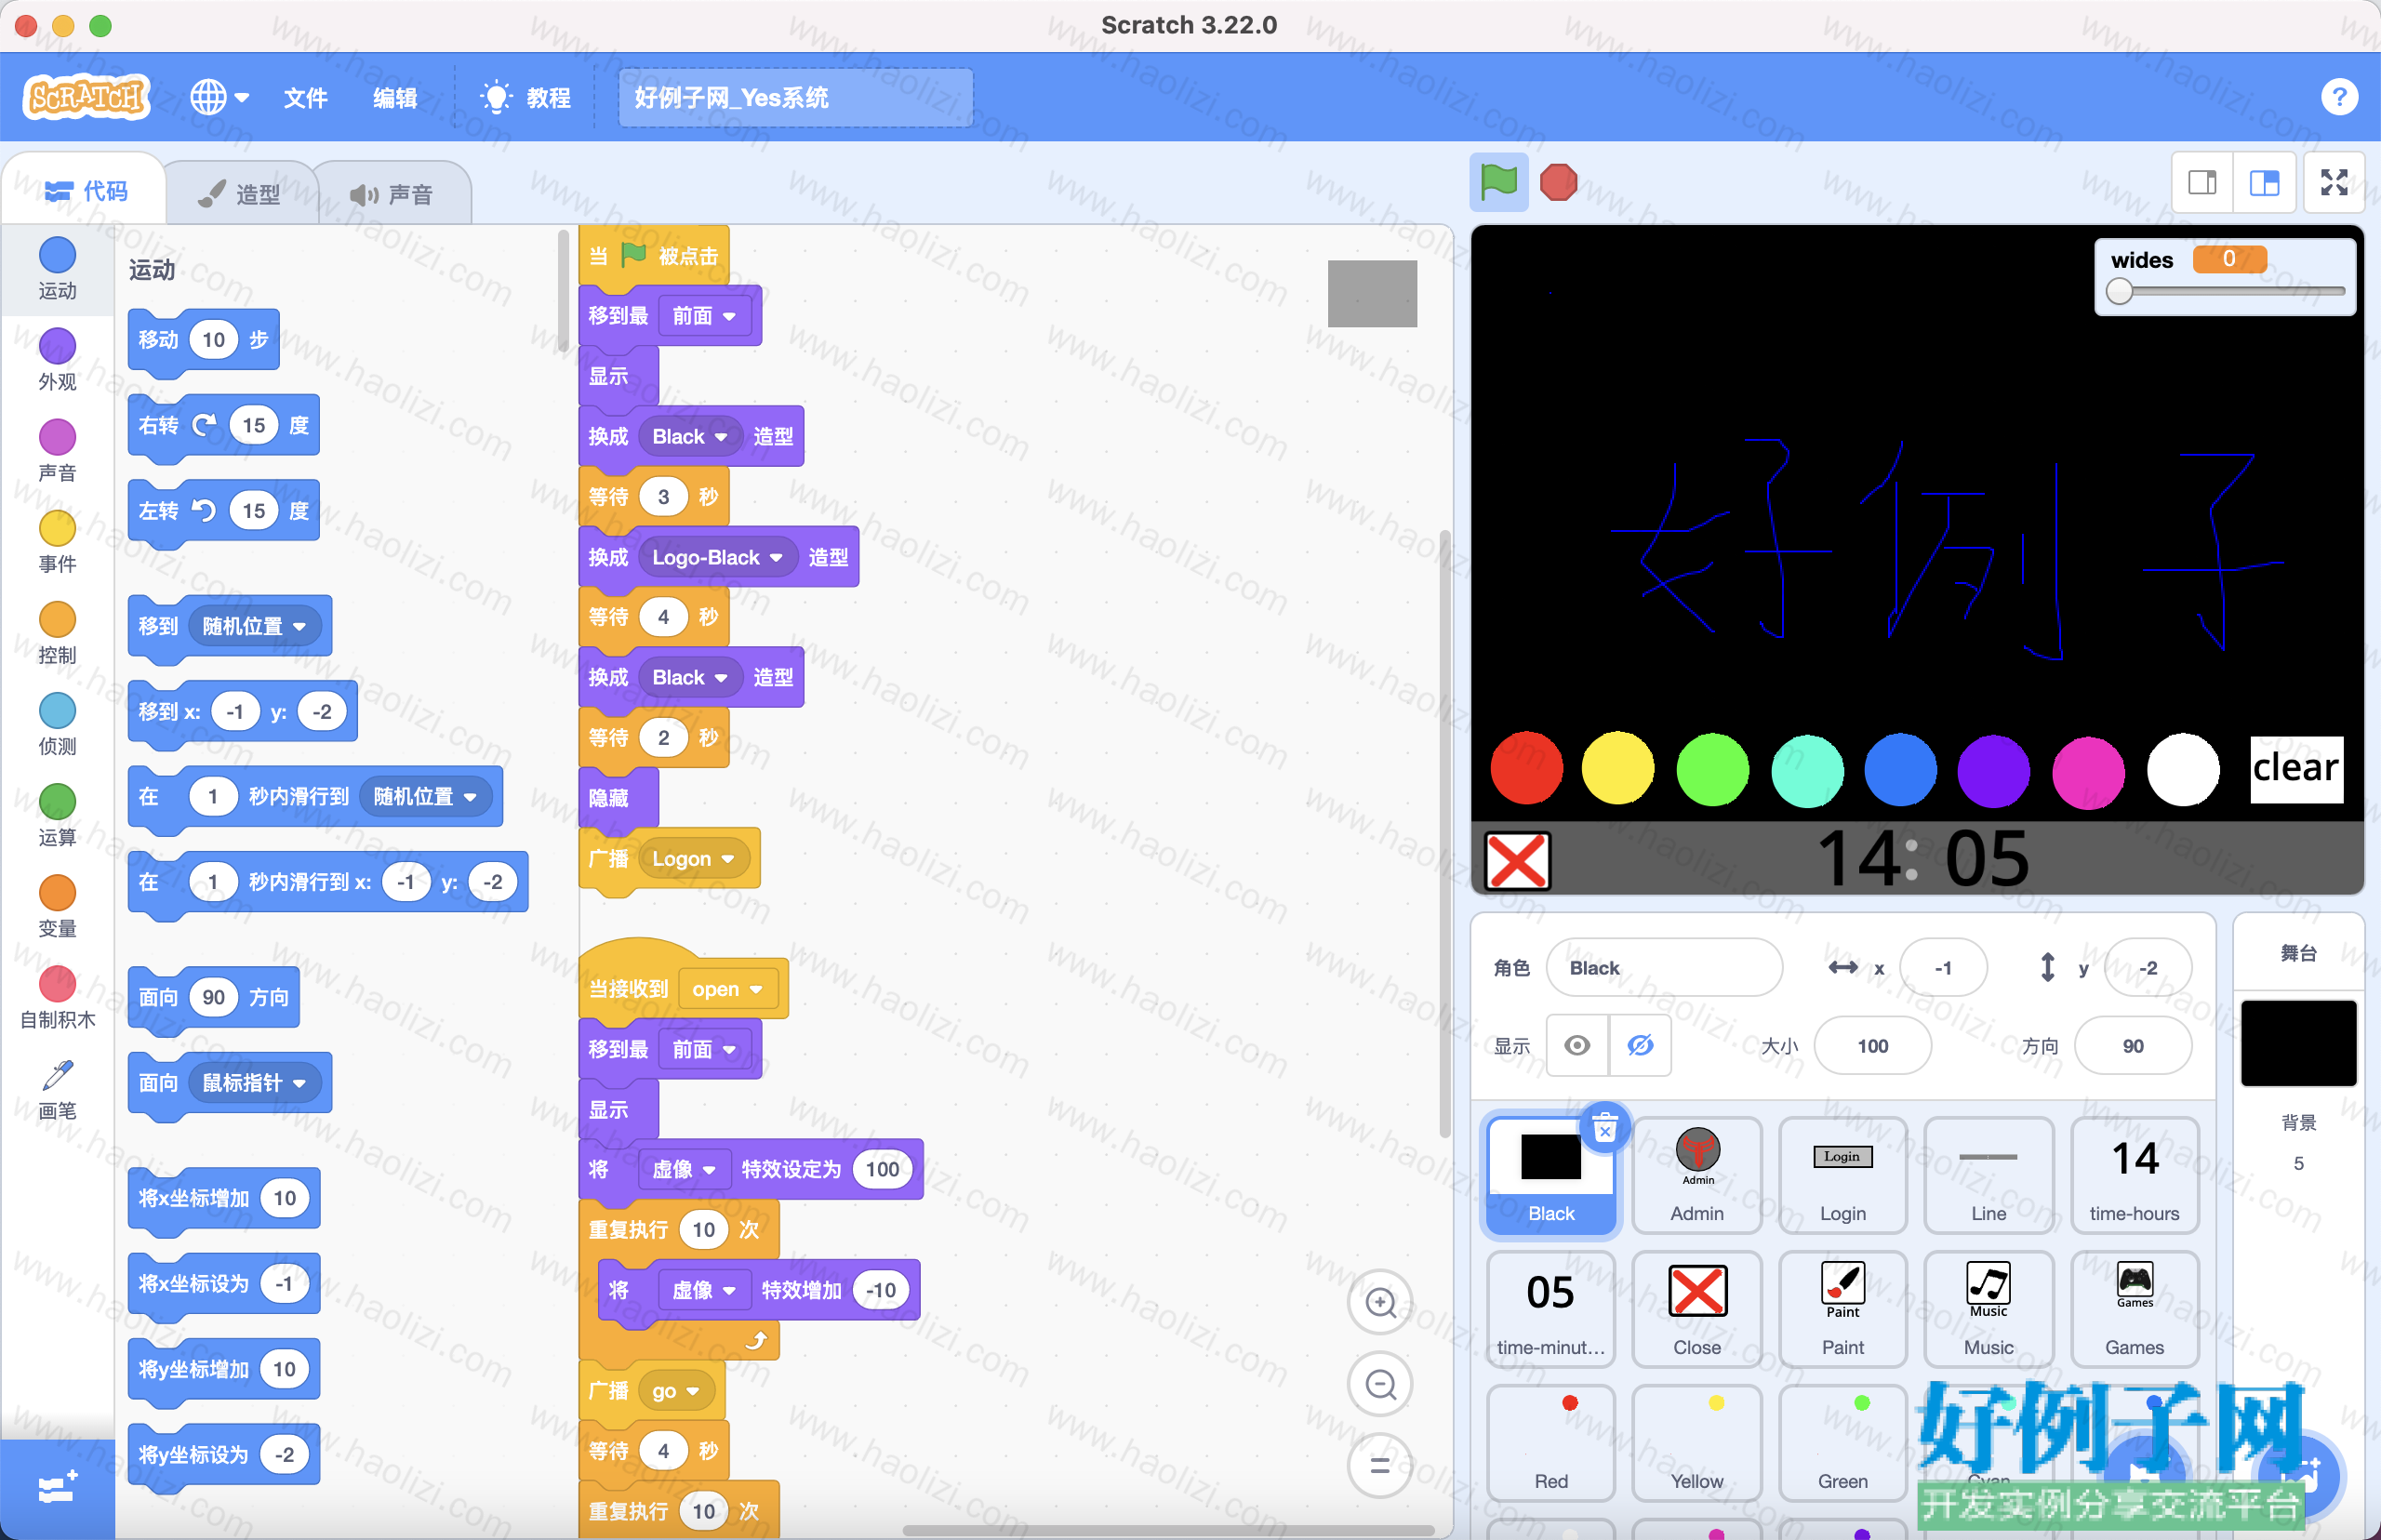This screenshot has width=2381, height=1540.
Task: Select the 控制 block category
Action: (x=57, y=633)
